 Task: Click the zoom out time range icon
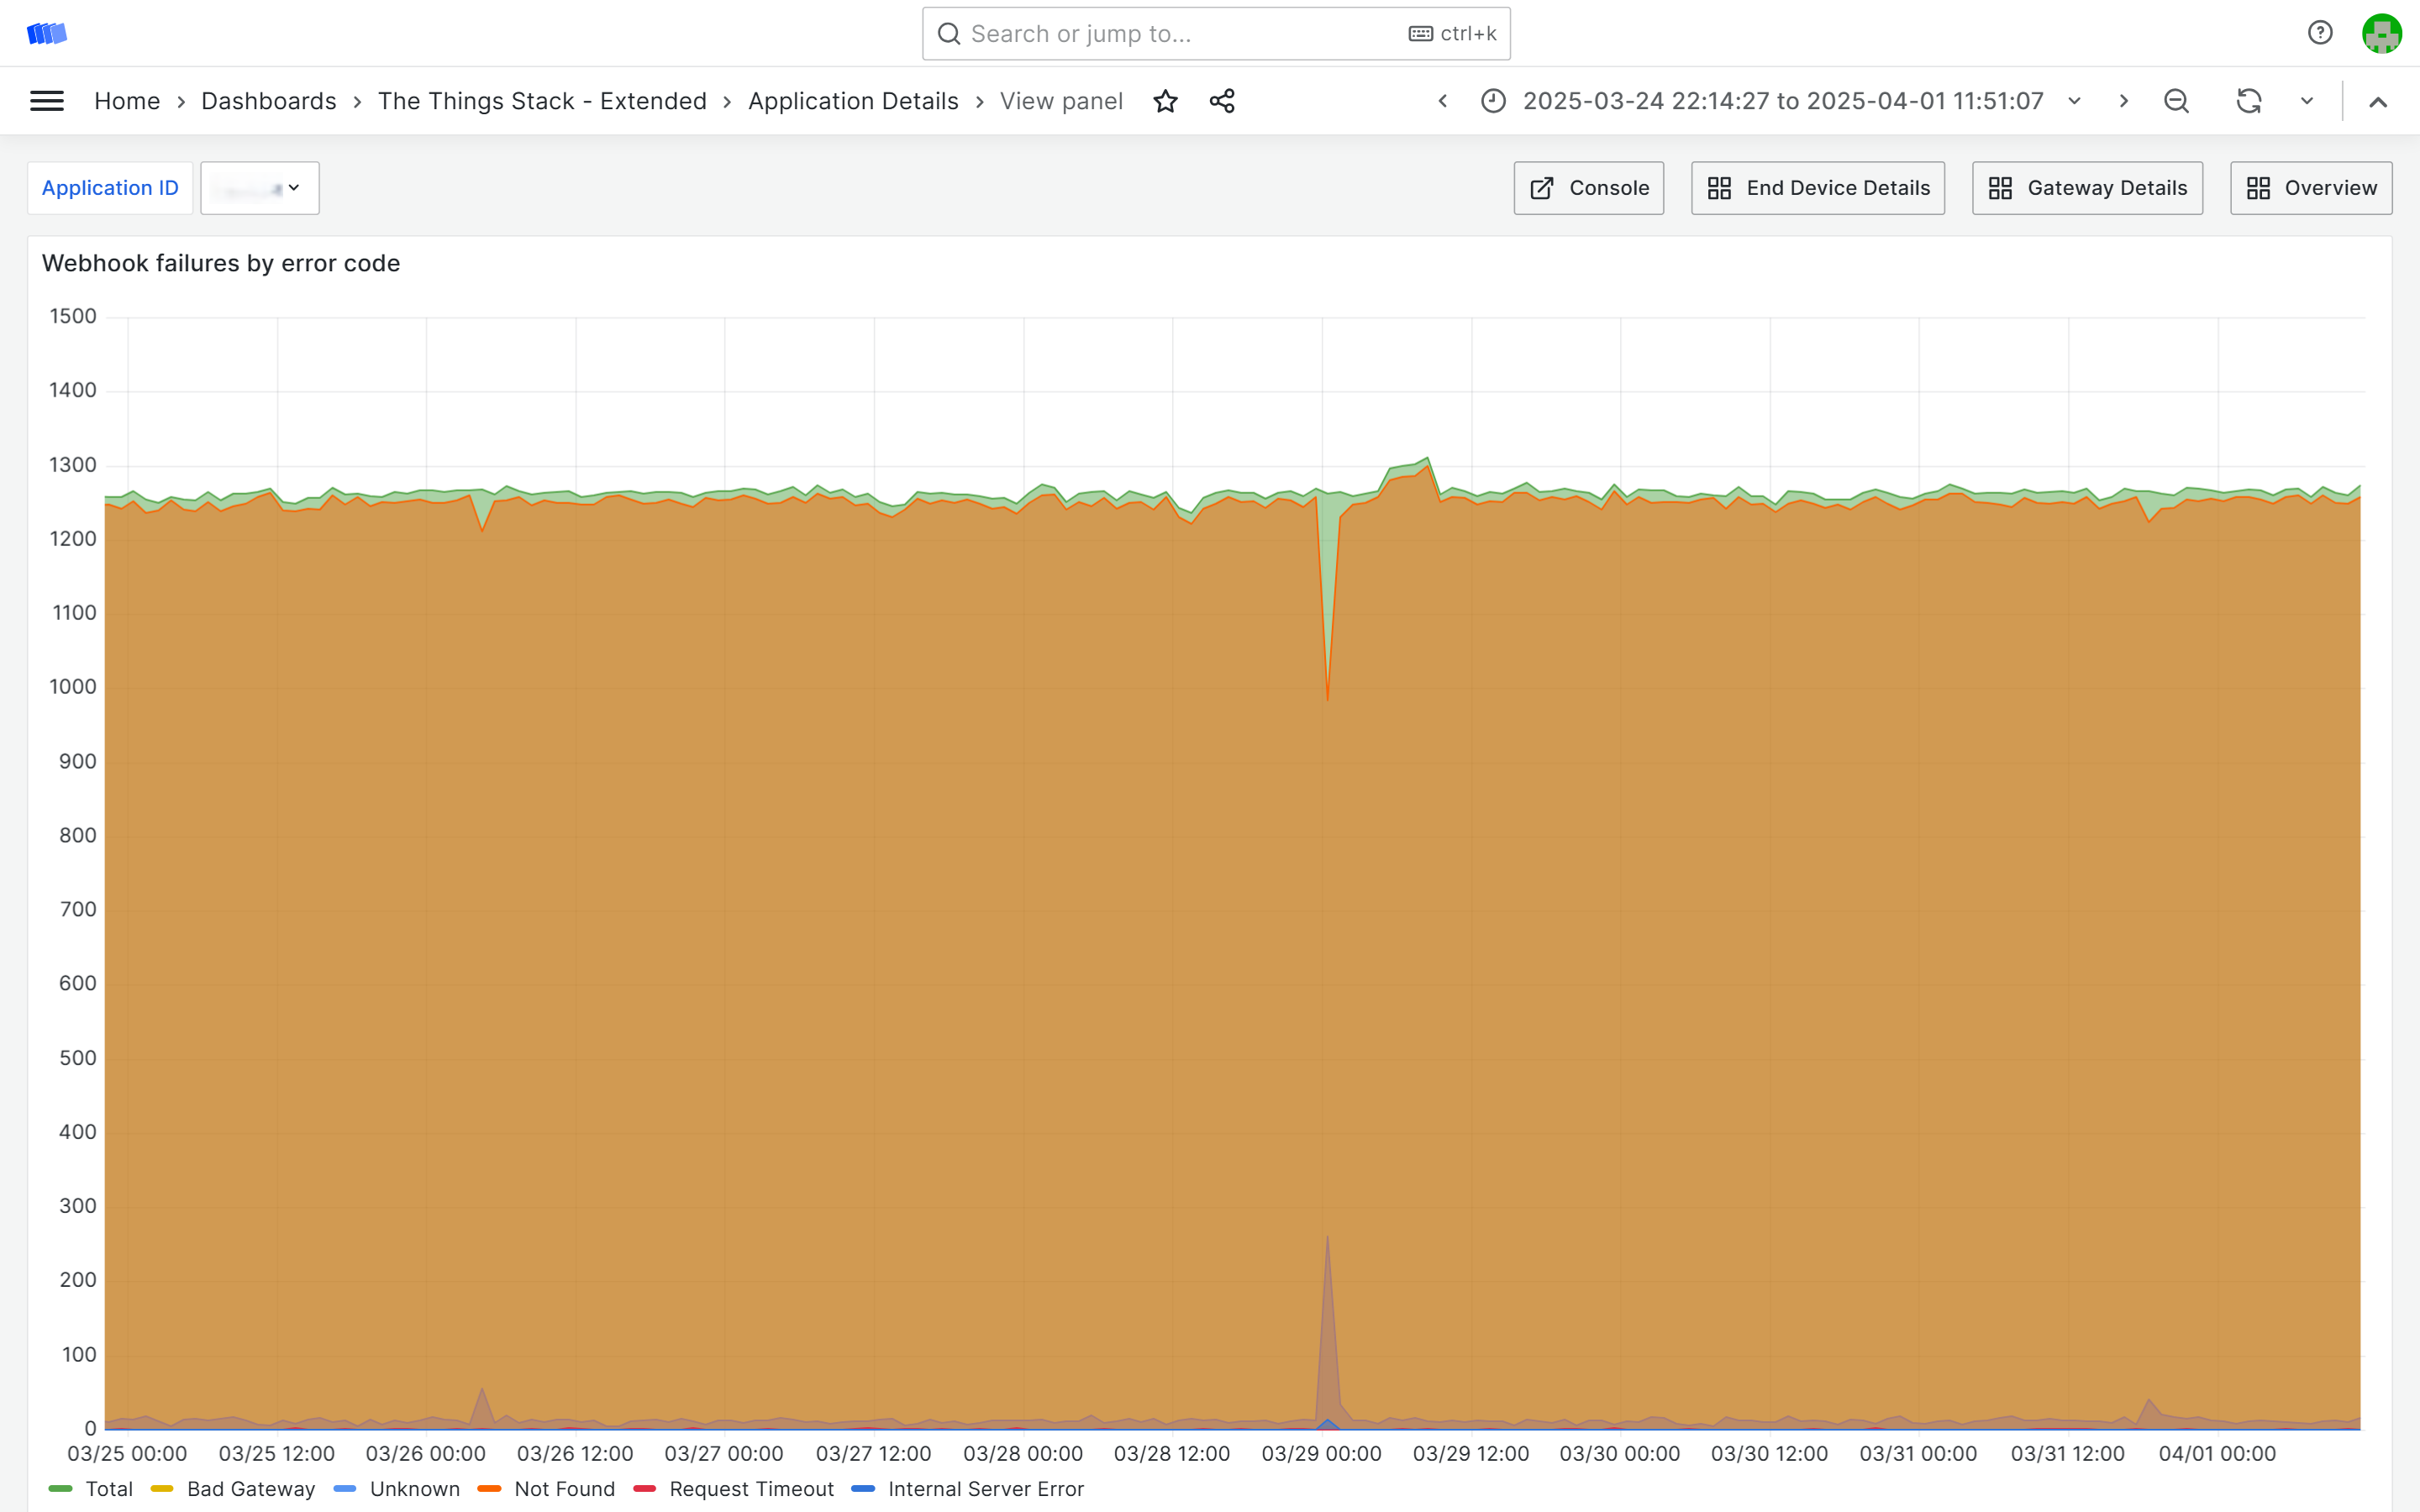click(2175, 100)
